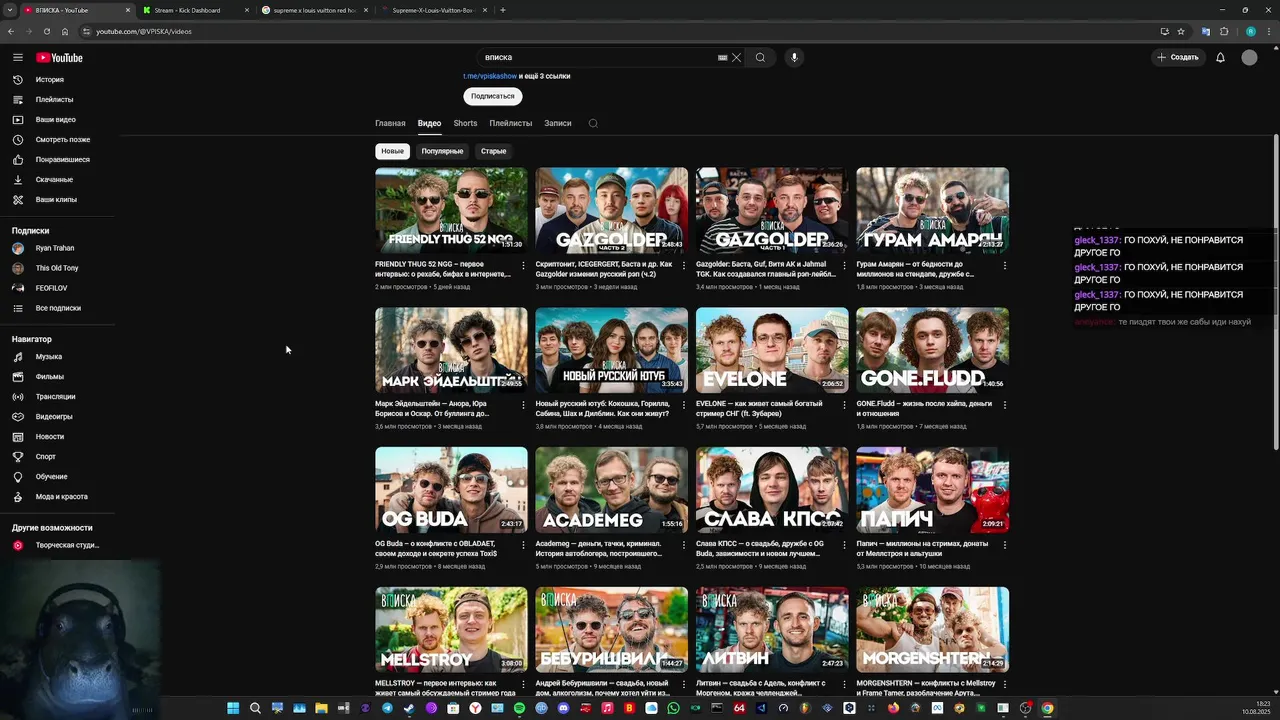Open Плейлисты in the sidebar
This screenshot has width=1280, height=720.
point(57,100)
